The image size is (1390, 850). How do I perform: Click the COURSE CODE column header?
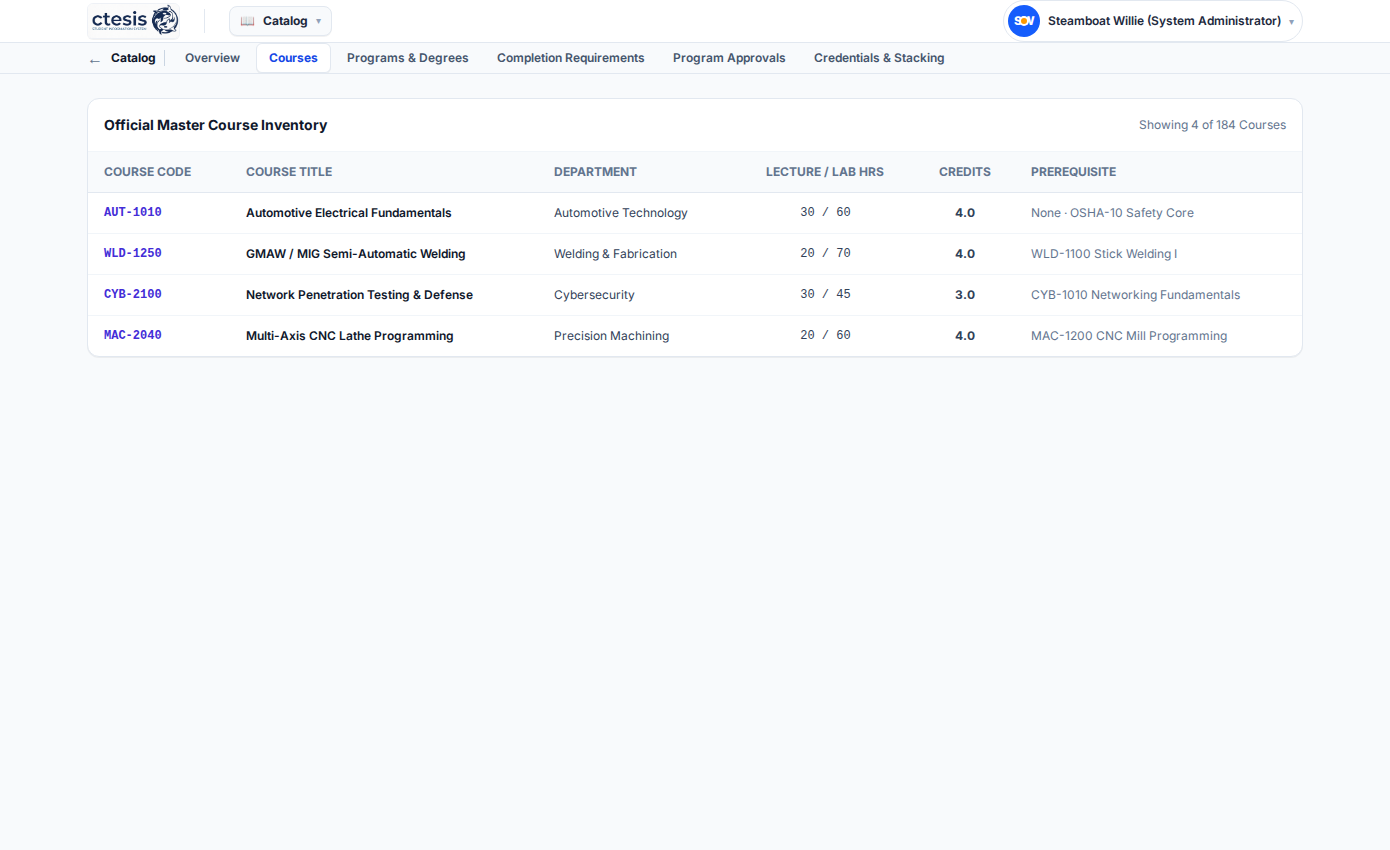[x=147, y=172]
